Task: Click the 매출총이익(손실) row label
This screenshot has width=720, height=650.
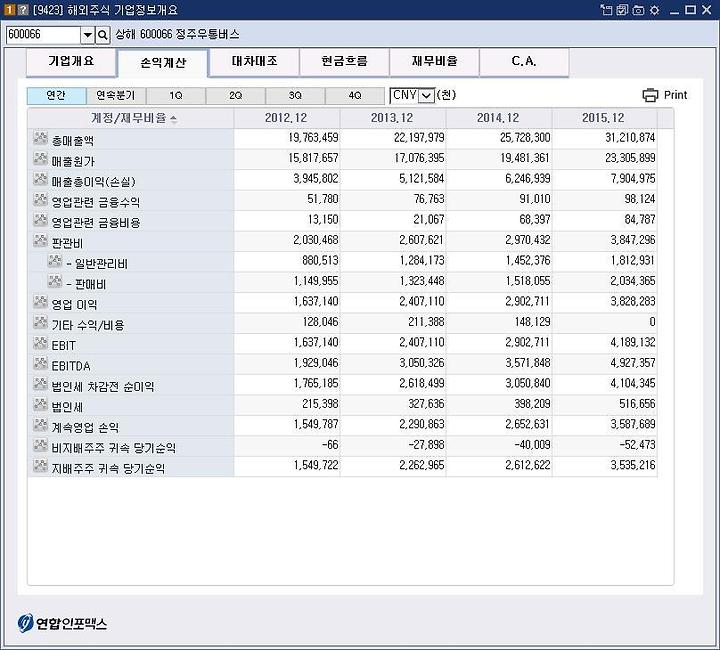Action: [94, 182]
